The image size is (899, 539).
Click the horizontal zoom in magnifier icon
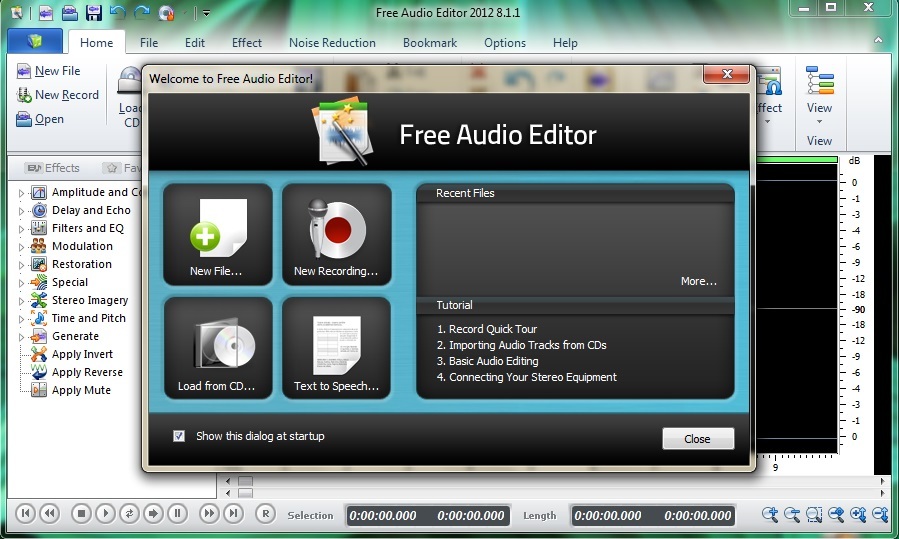pos(770,514)
